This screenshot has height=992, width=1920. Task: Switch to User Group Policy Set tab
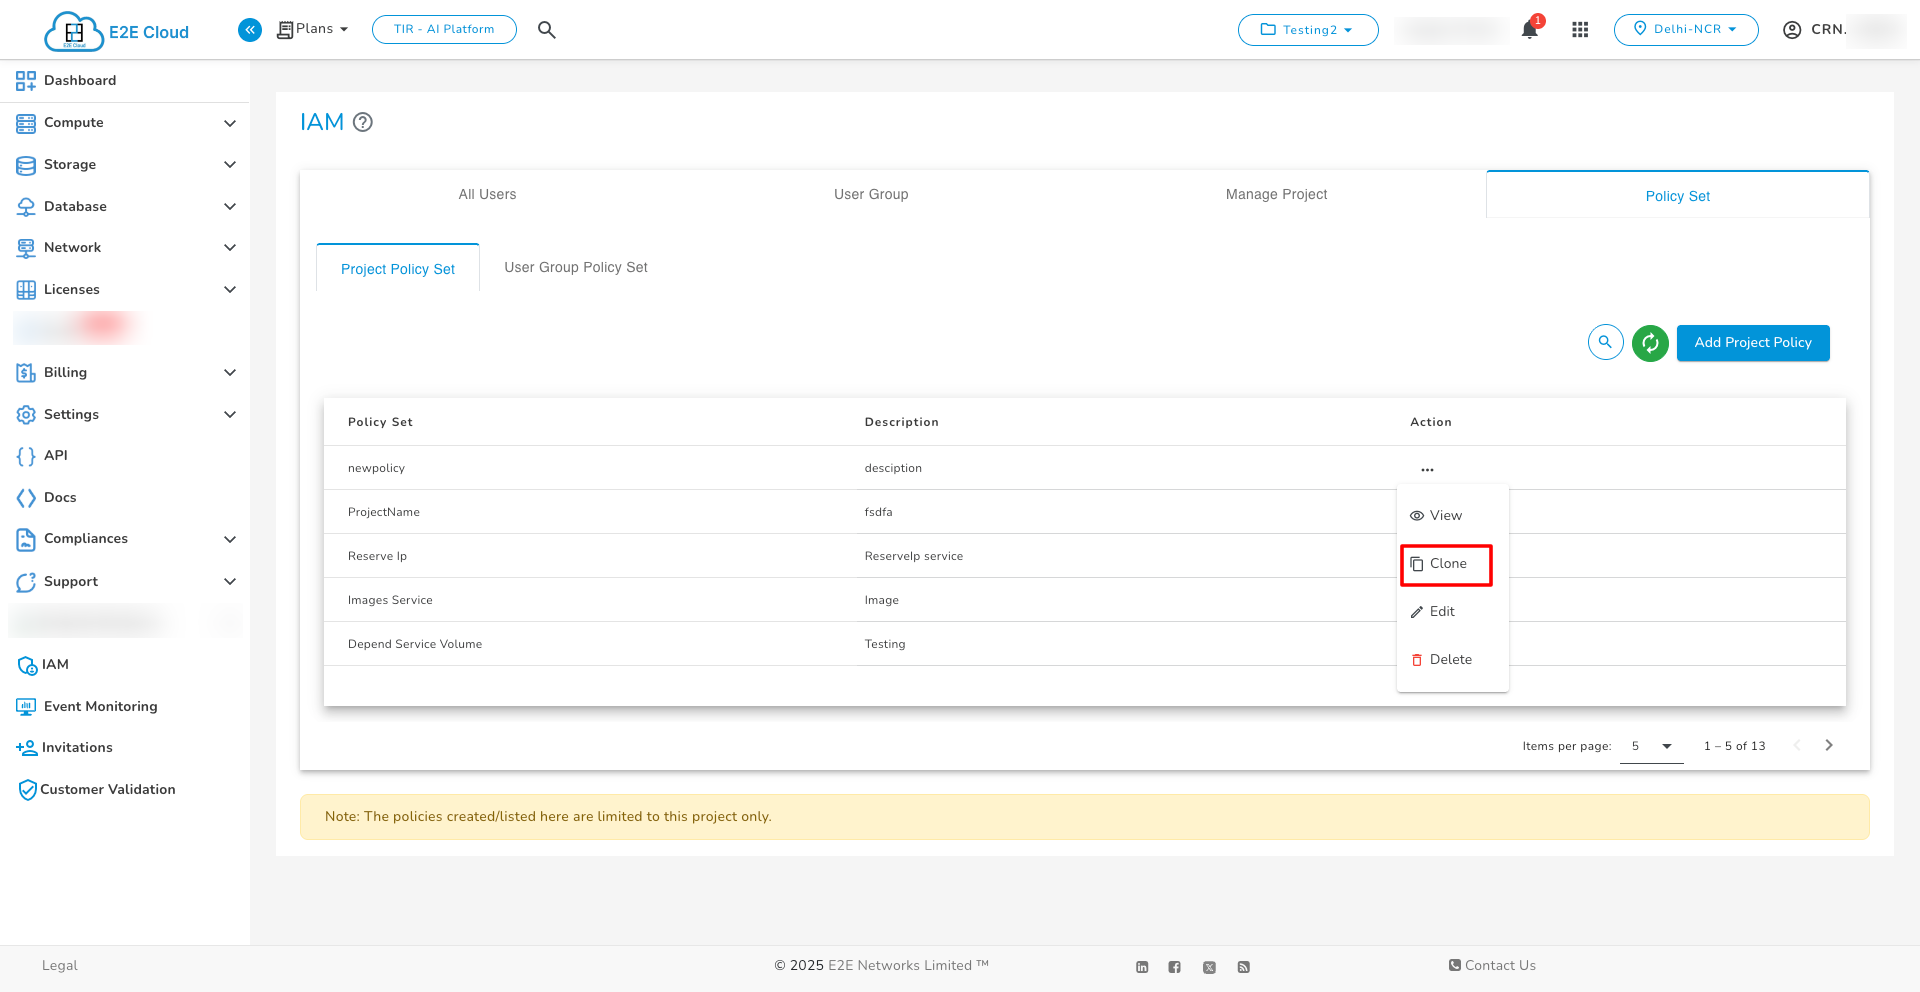576,268
